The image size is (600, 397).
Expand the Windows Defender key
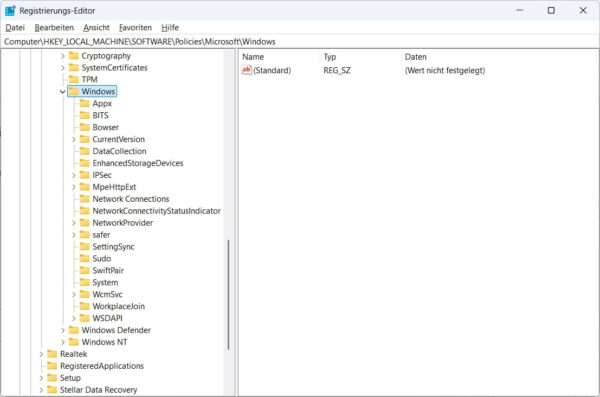click(x=63, y=330)
